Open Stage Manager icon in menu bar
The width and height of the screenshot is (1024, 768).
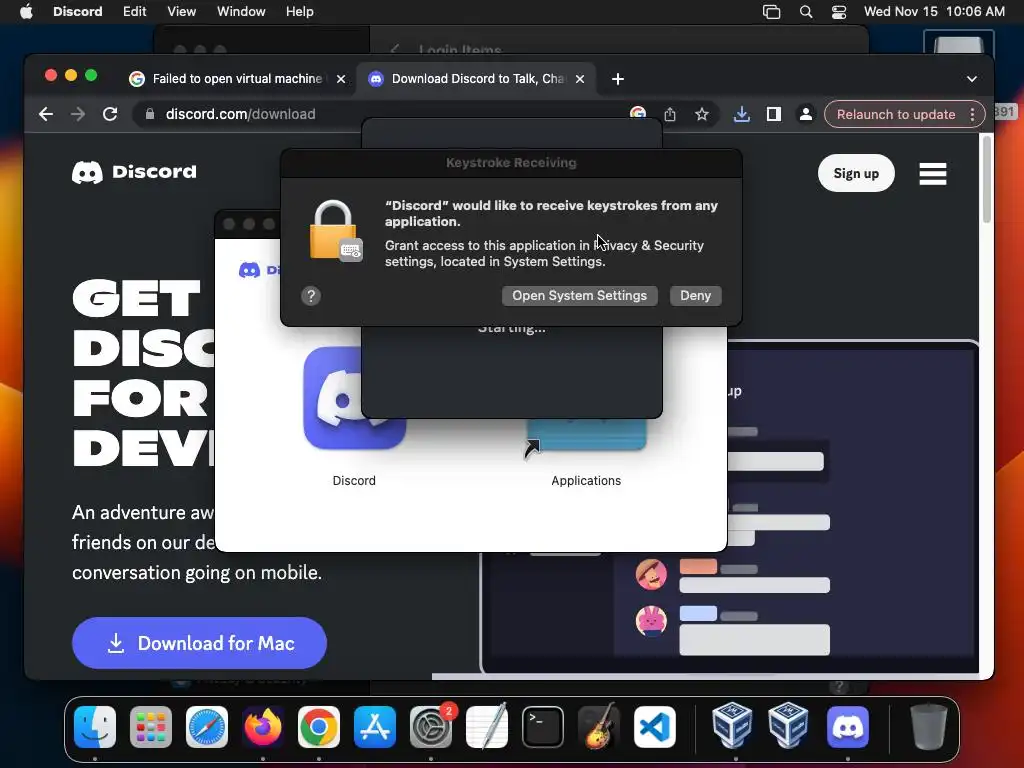771,12
